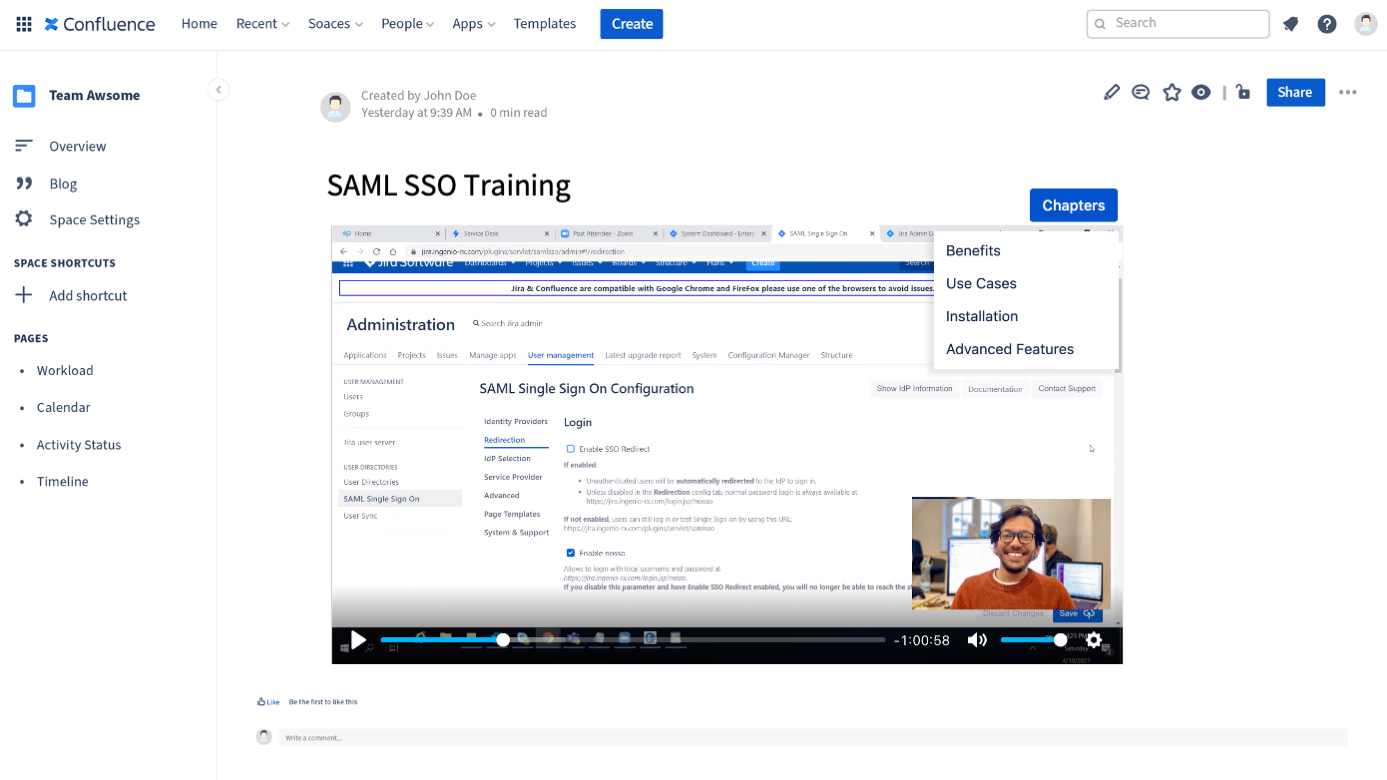Open Templates in the top navigation
This screenshot has height=780, width=1387.
[545, 24]
